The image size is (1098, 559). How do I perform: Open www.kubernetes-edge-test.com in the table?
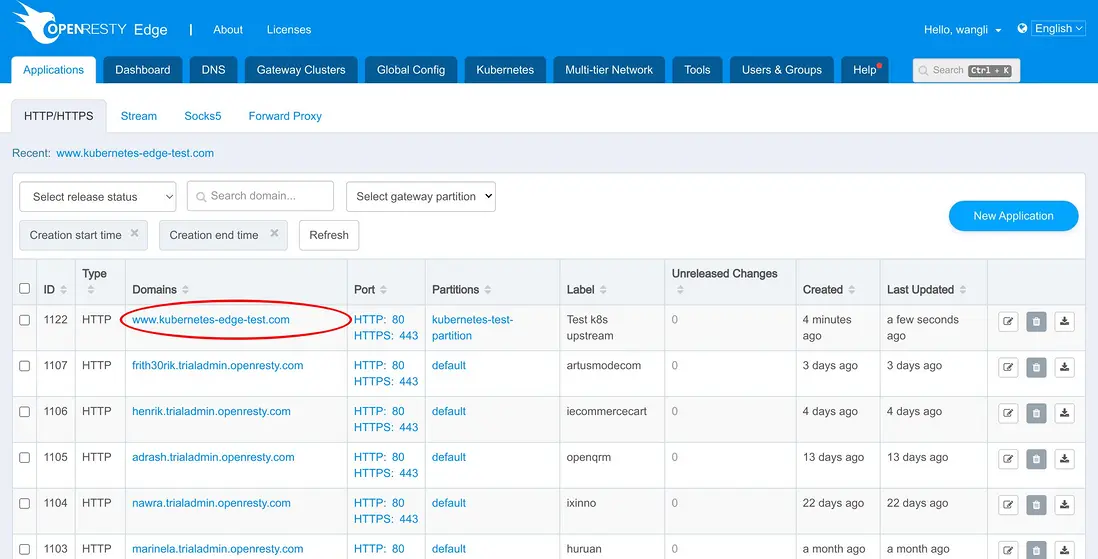click(211, 319)
